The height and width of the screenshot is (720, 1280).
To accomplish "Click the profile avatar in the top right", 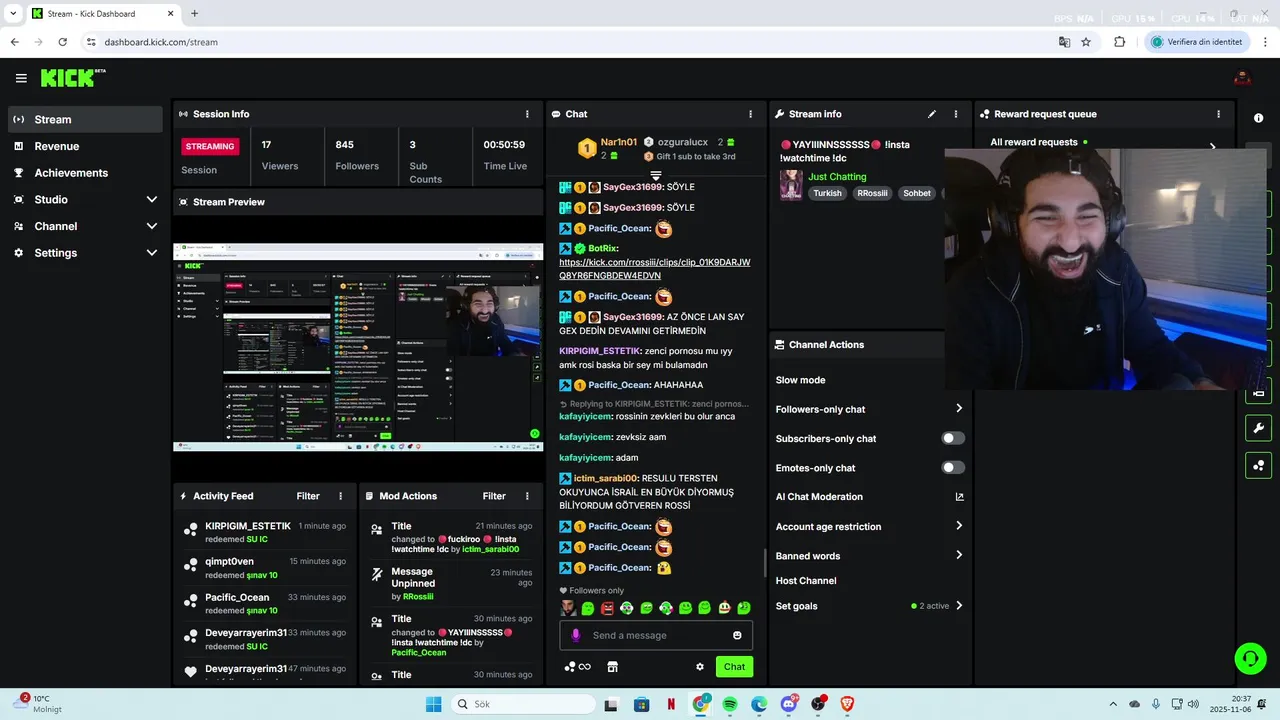I will [1242, 78].
